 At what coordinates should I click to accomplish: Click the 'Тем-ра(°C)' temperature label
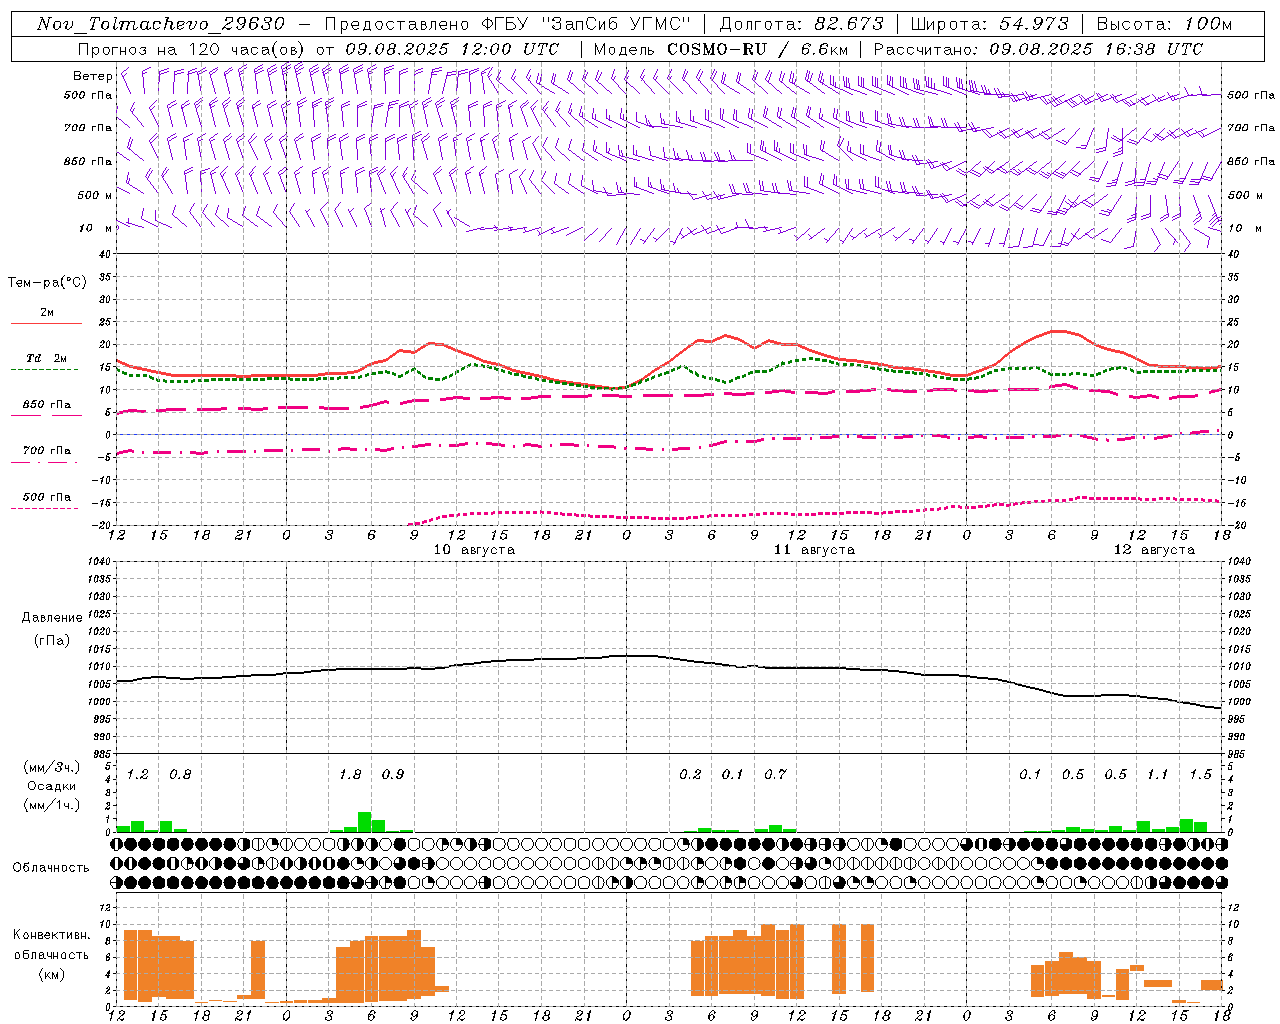tap(47, 283)
